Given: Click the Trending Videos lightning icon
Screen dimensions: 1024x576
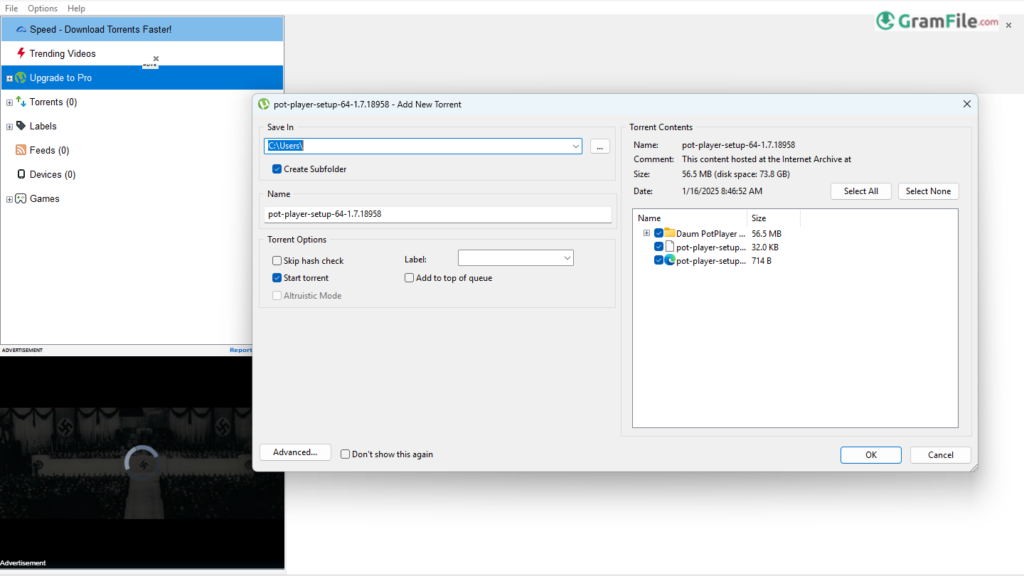Looking at the screenshot, I should [x=21, y=53].
